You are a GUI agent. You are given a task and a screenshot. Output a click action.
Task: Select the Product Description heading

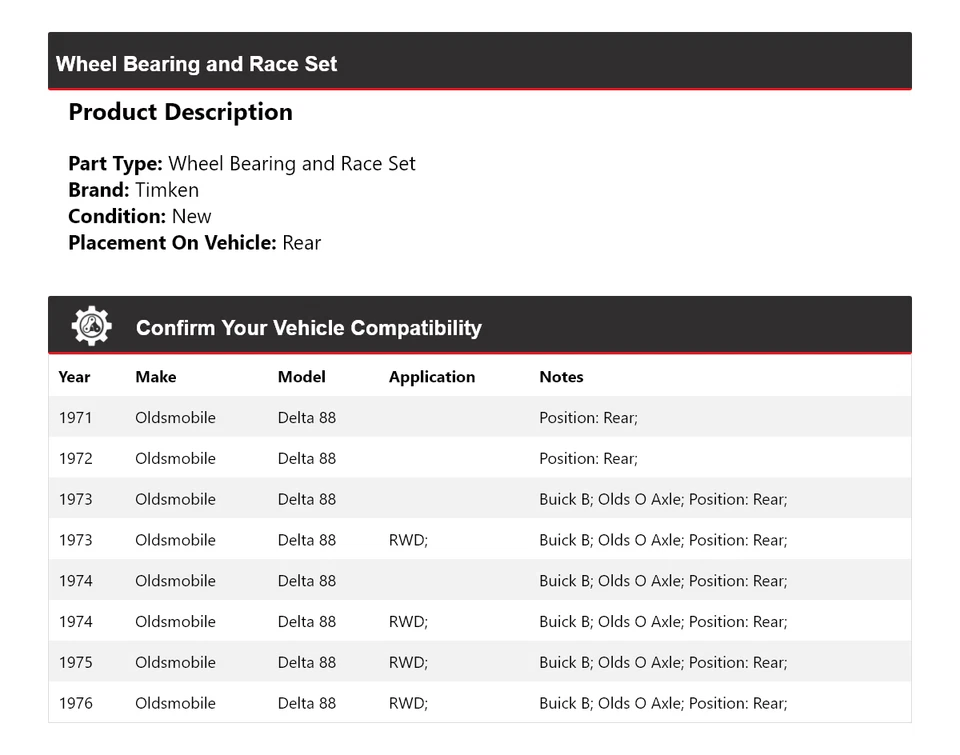(180, 112)
